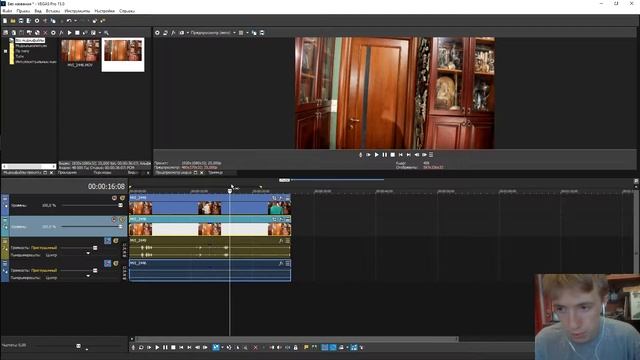This screenshot has width=640, height=360.
Task: Click the first video track level slider handle
Action: pos(120,205)
